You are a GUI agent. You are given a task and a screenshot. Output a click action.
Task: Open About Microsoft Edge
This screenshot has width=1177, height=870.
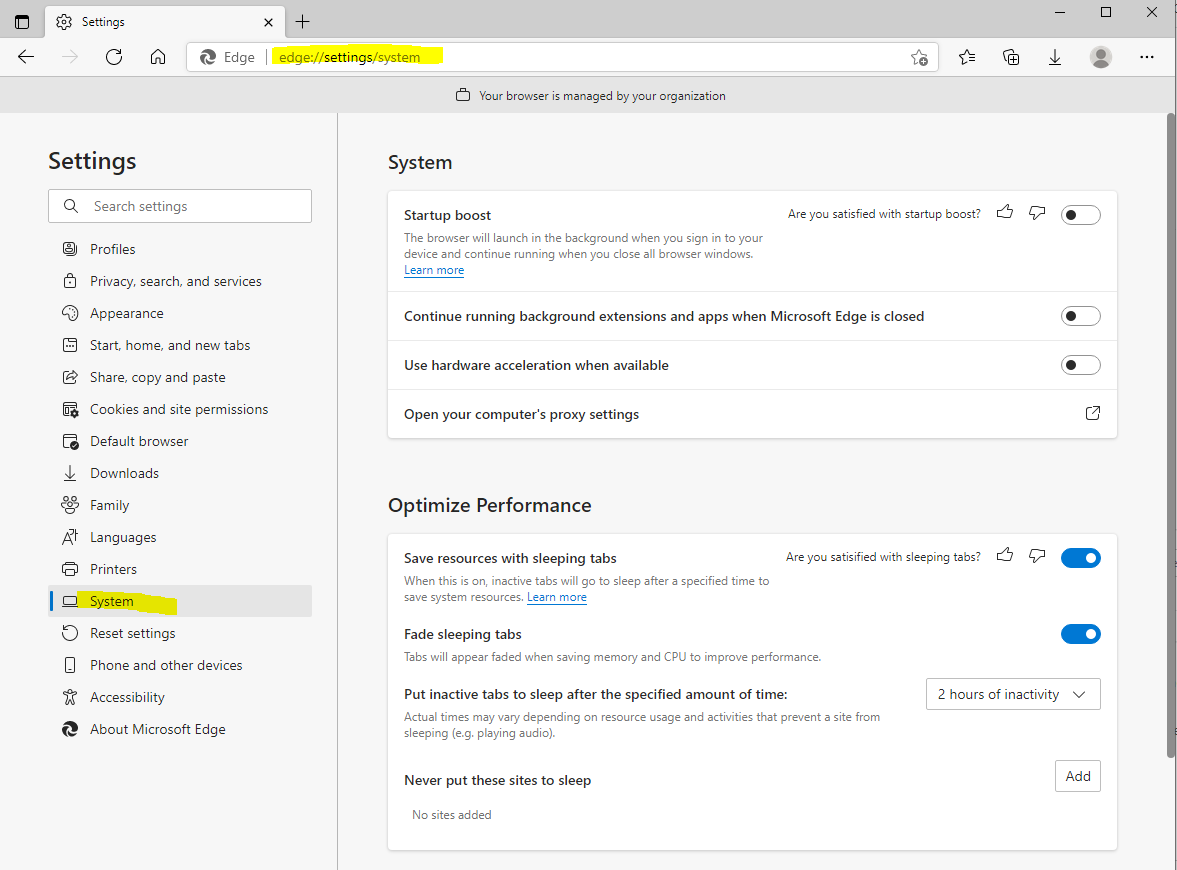tap(180, 730)
